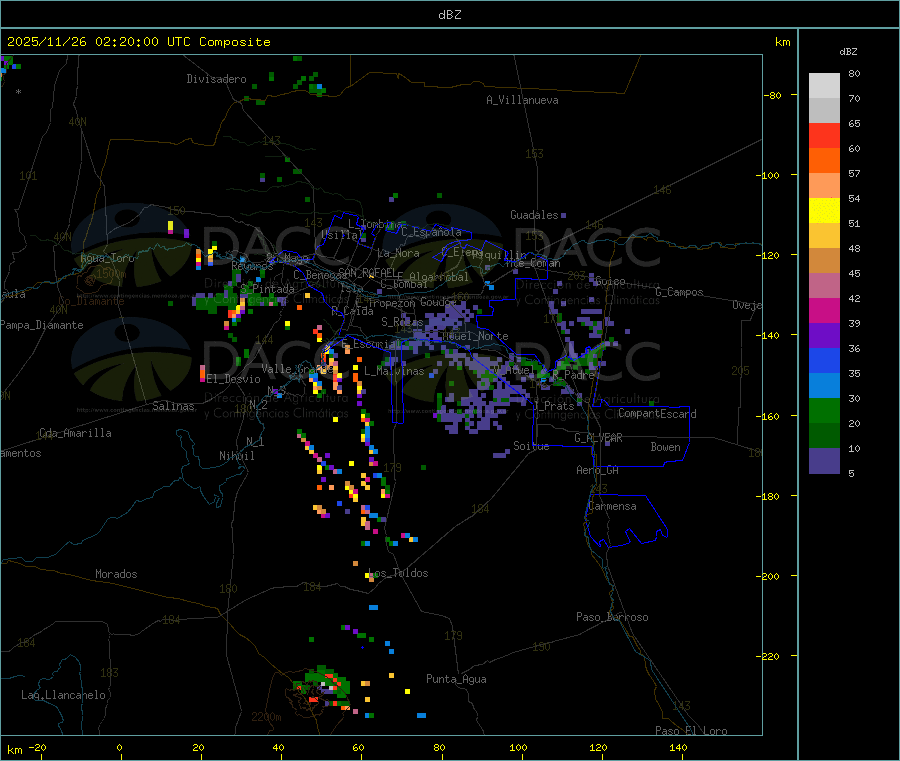Viewport: 900px width, 761px height.
Task: Click the -80 km right axis tick
Action: pos(771,95)
